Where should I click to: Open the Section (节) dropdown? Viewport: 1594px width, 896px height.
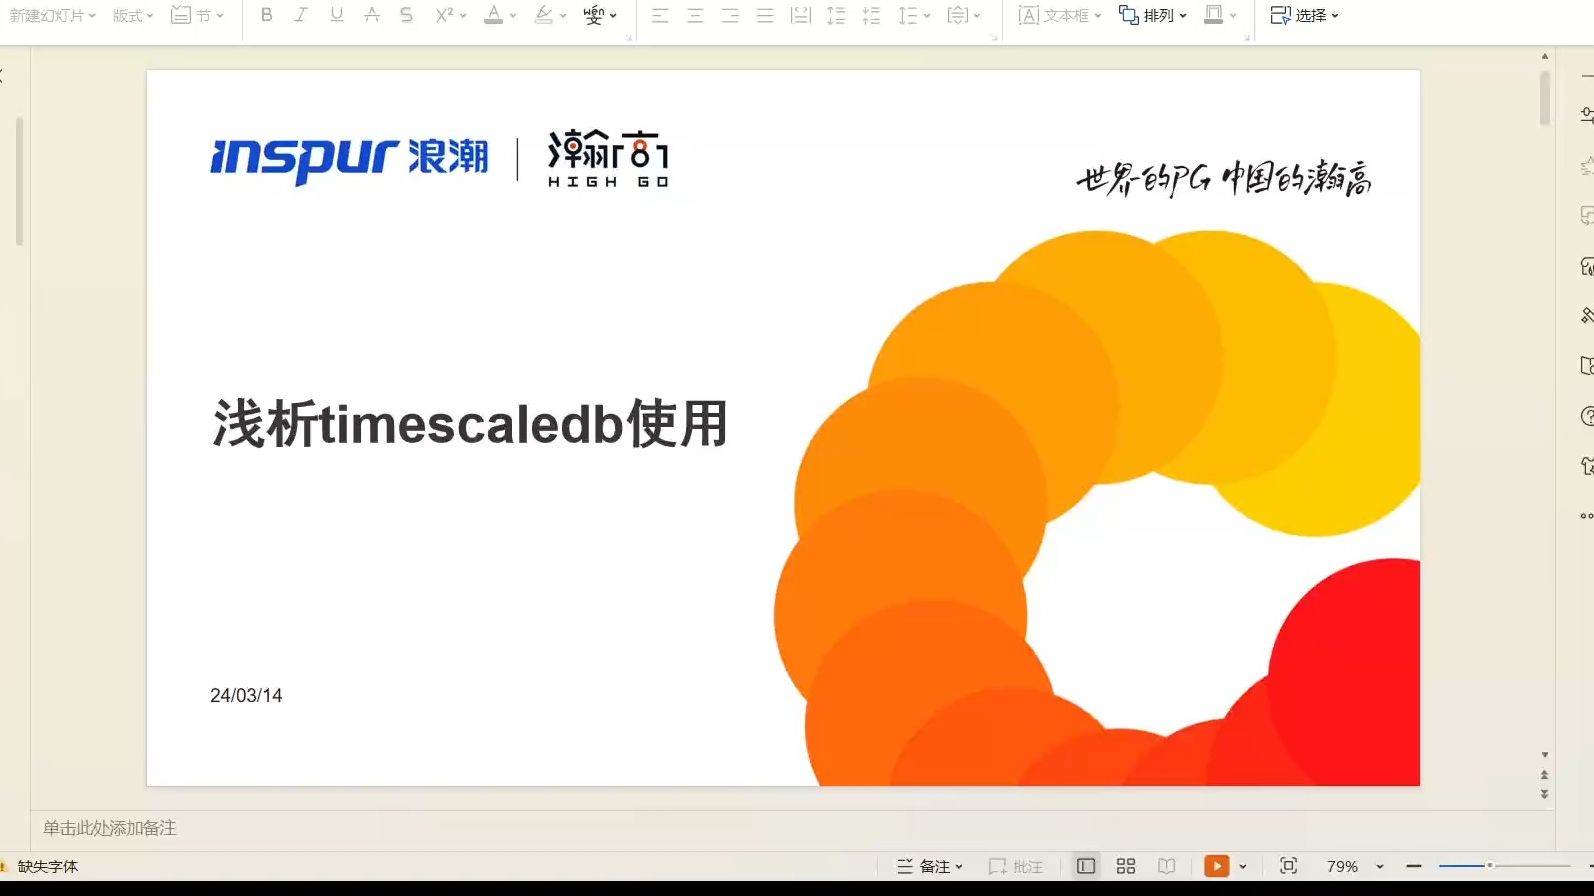(x=197, y=15)
